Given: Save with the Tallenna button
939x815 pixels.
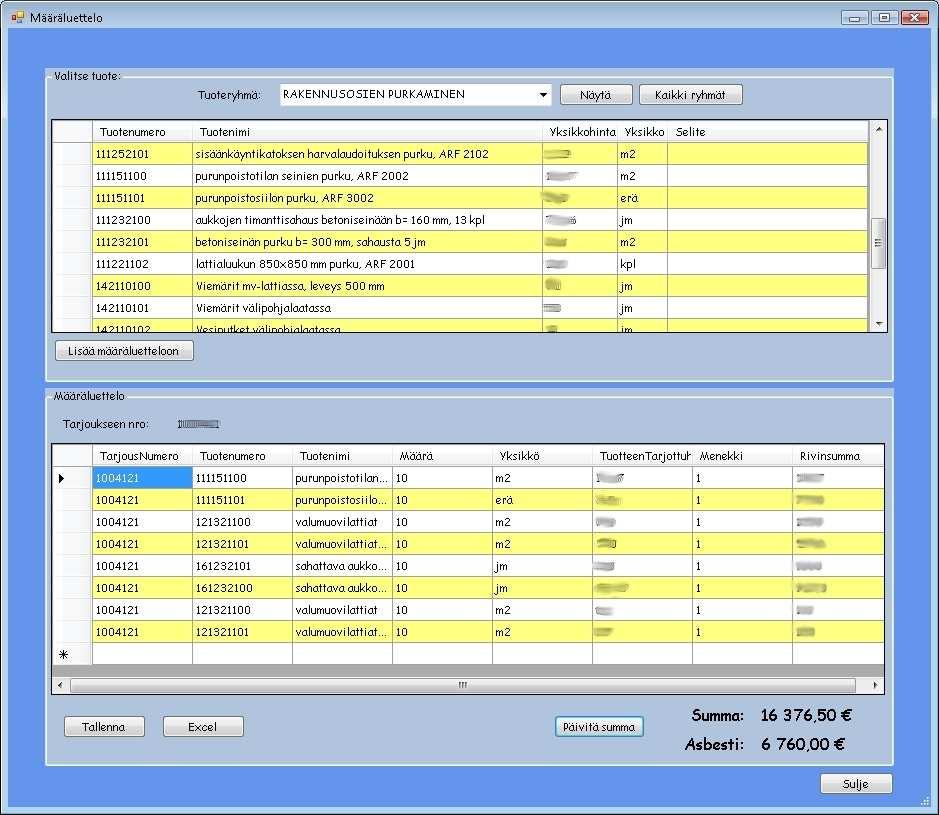Looking at the screenshot, I should click(x=104, y=726).
